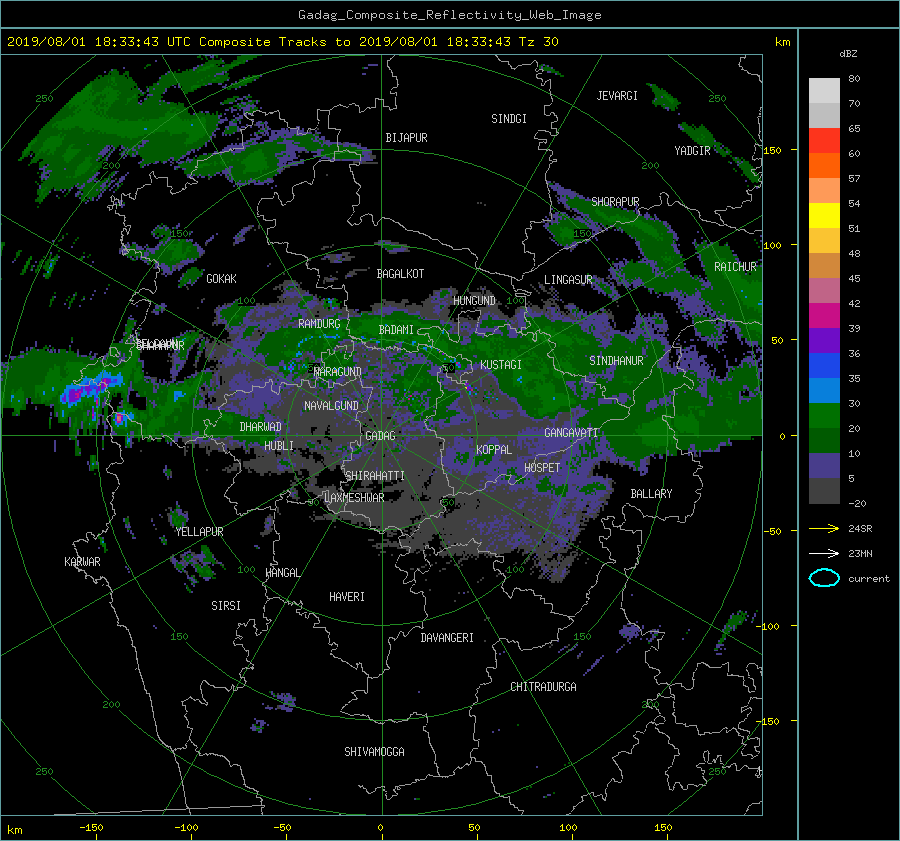
Task: Select the magenta 39-42 dBZ swatch
Action: 824,315
